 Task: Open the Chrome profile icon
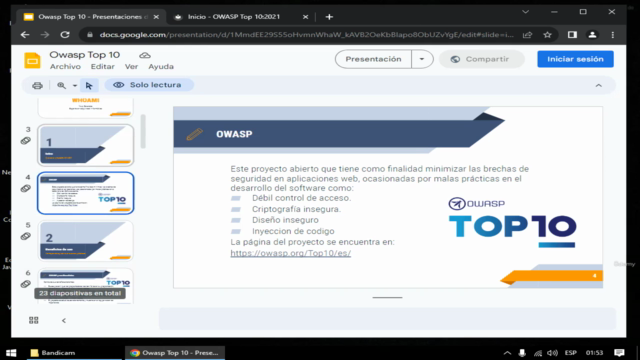[592, 35]
